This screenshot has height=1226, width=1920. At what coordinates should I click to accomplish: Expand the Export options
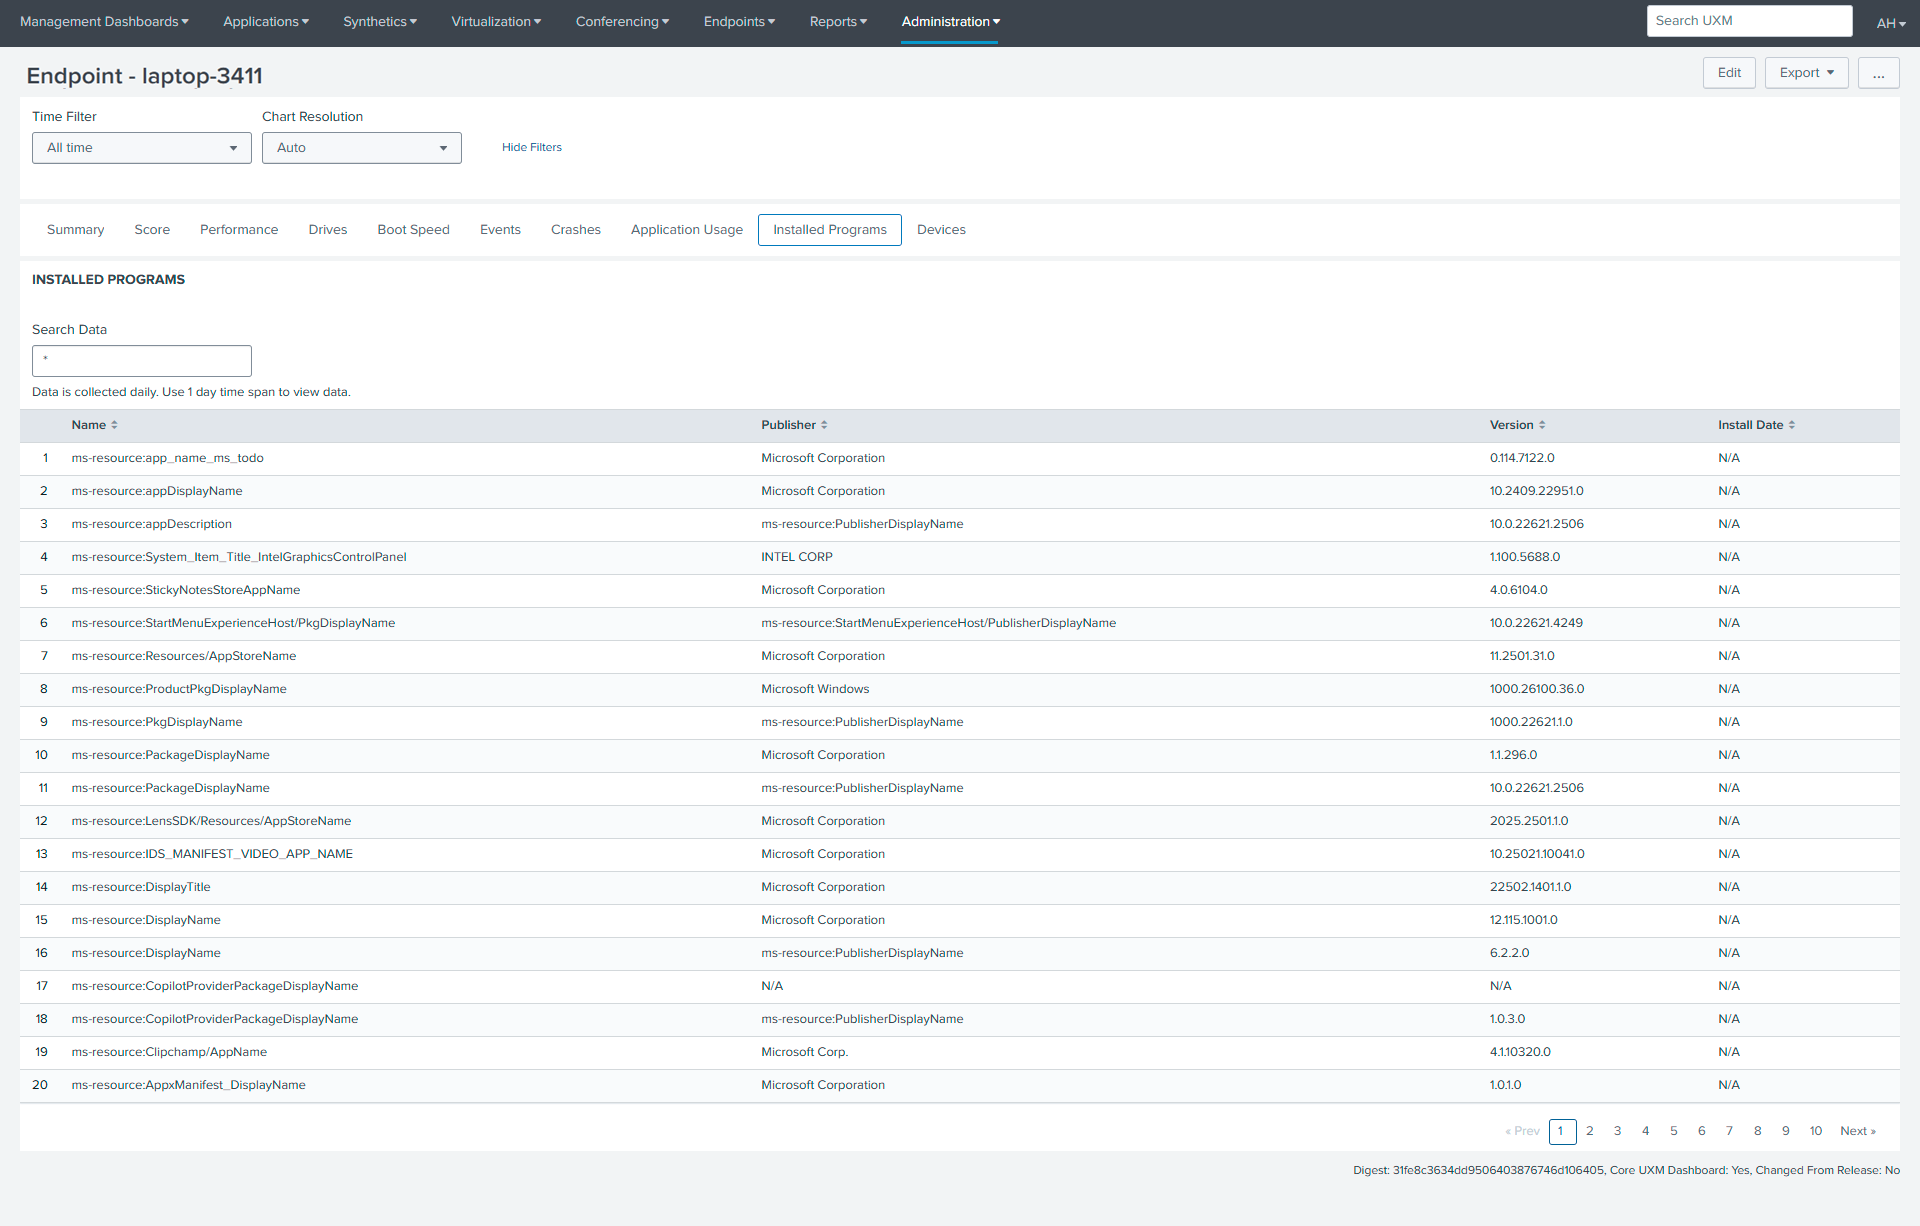(x=1806, y=73)
